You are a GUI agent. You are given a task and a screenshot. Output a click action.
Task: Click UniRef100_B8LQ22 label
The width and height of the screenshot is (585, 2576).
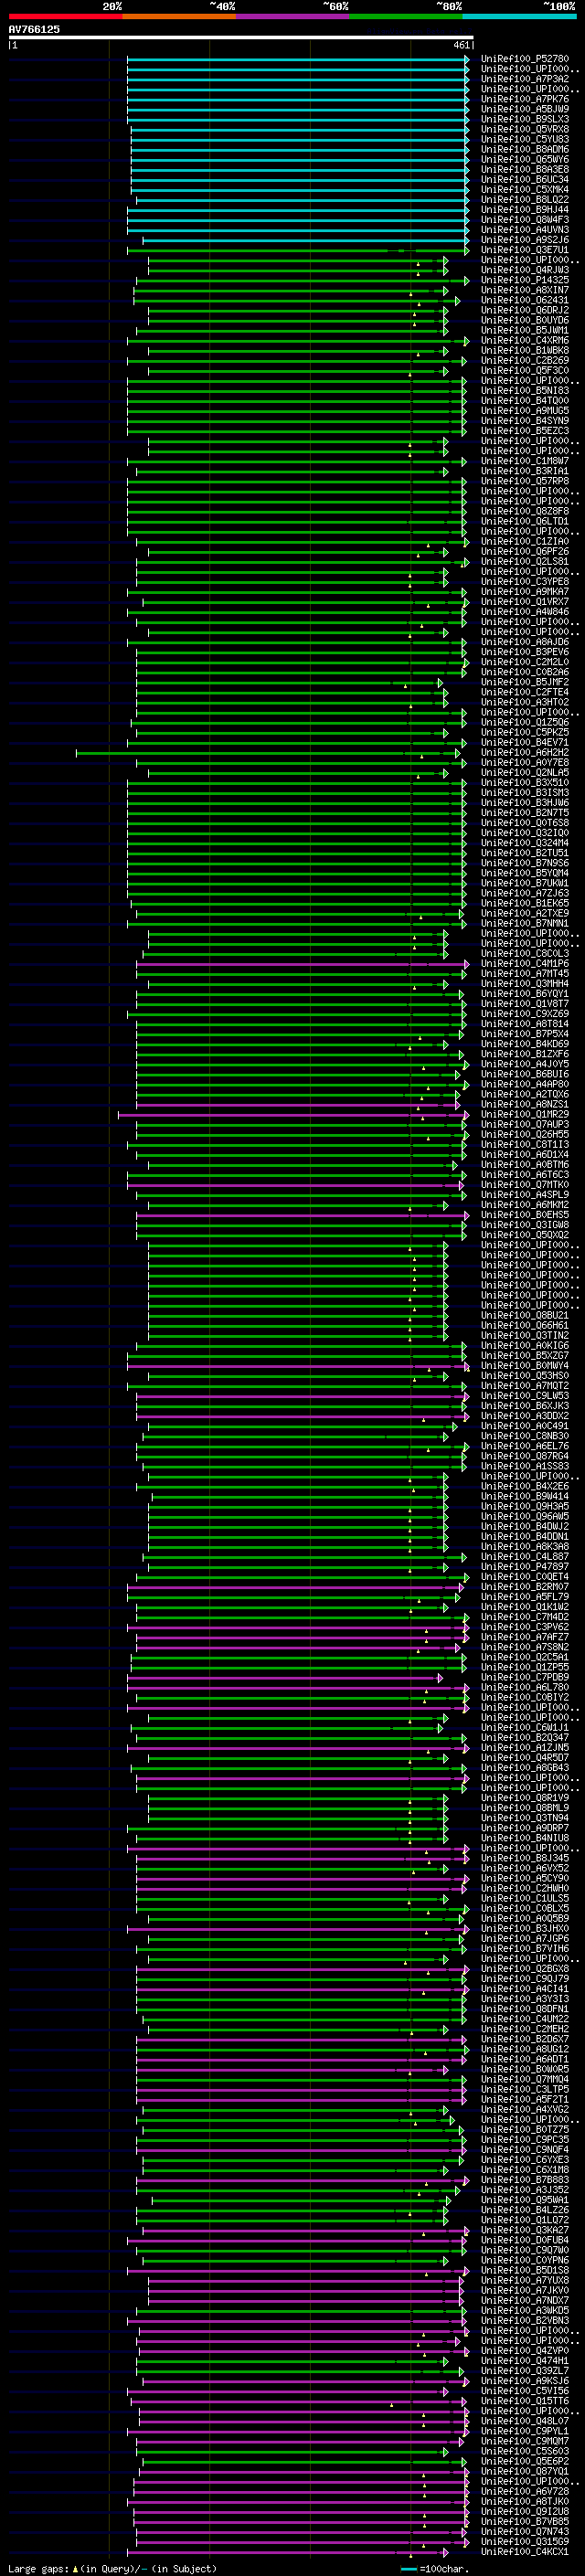click(x=525, y=200)
